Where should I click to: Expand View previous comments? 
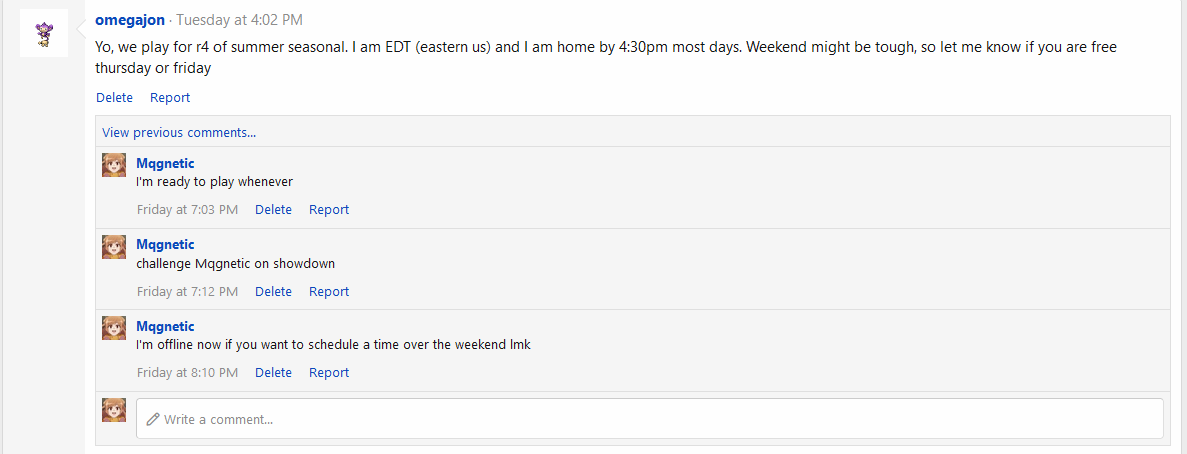tap(179, 132)
